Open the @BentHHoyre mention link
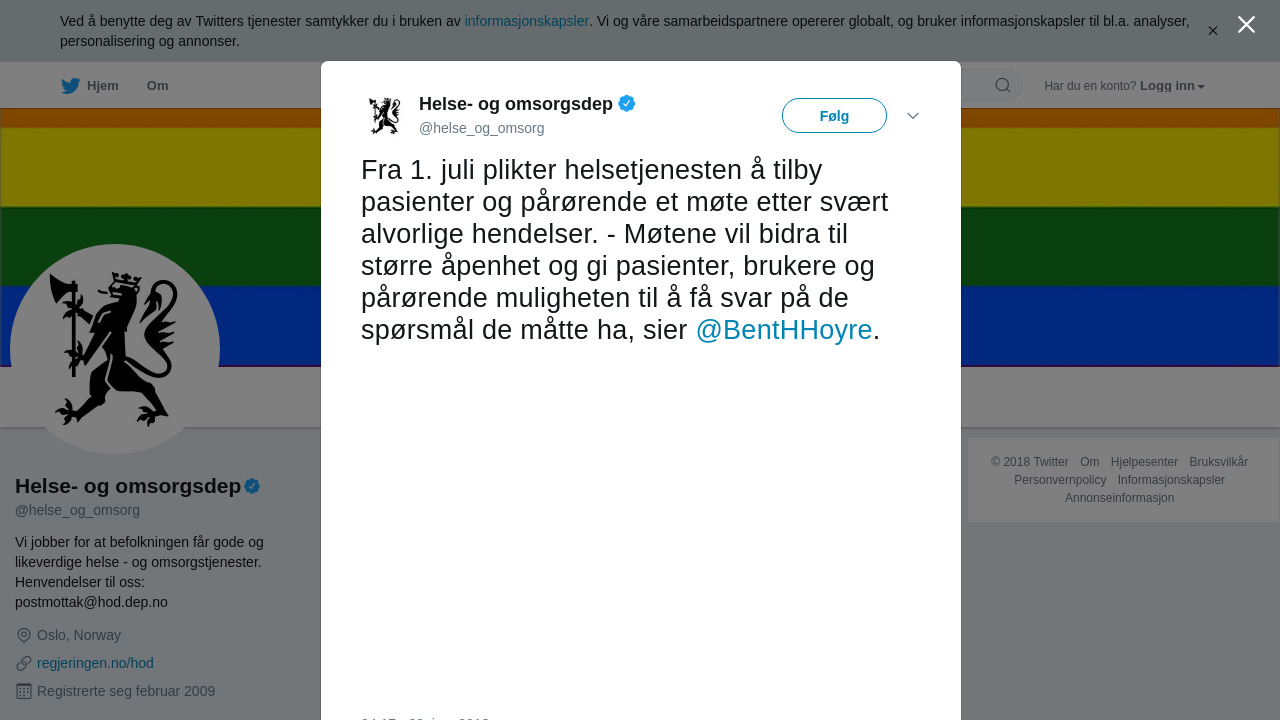 pyautogui.click(x=784, y=330)
